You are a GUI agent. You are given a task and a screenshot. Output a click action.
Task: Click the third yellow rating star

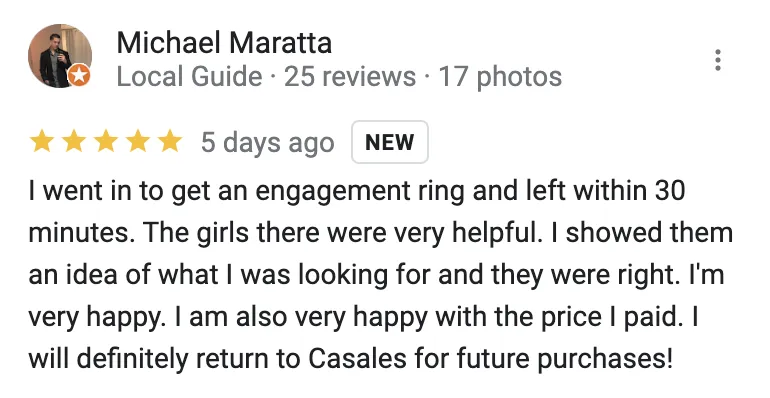click(106, 142)
